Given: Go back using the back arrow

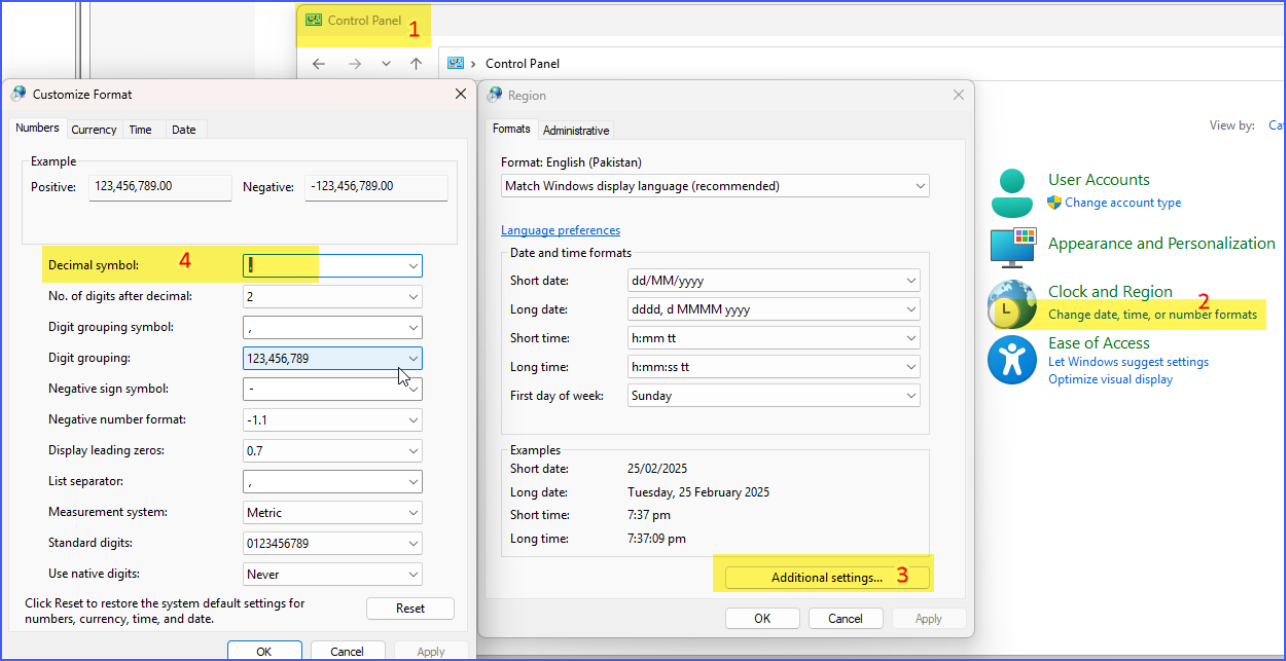Looking at the screenshot, I should coord(319,63).
